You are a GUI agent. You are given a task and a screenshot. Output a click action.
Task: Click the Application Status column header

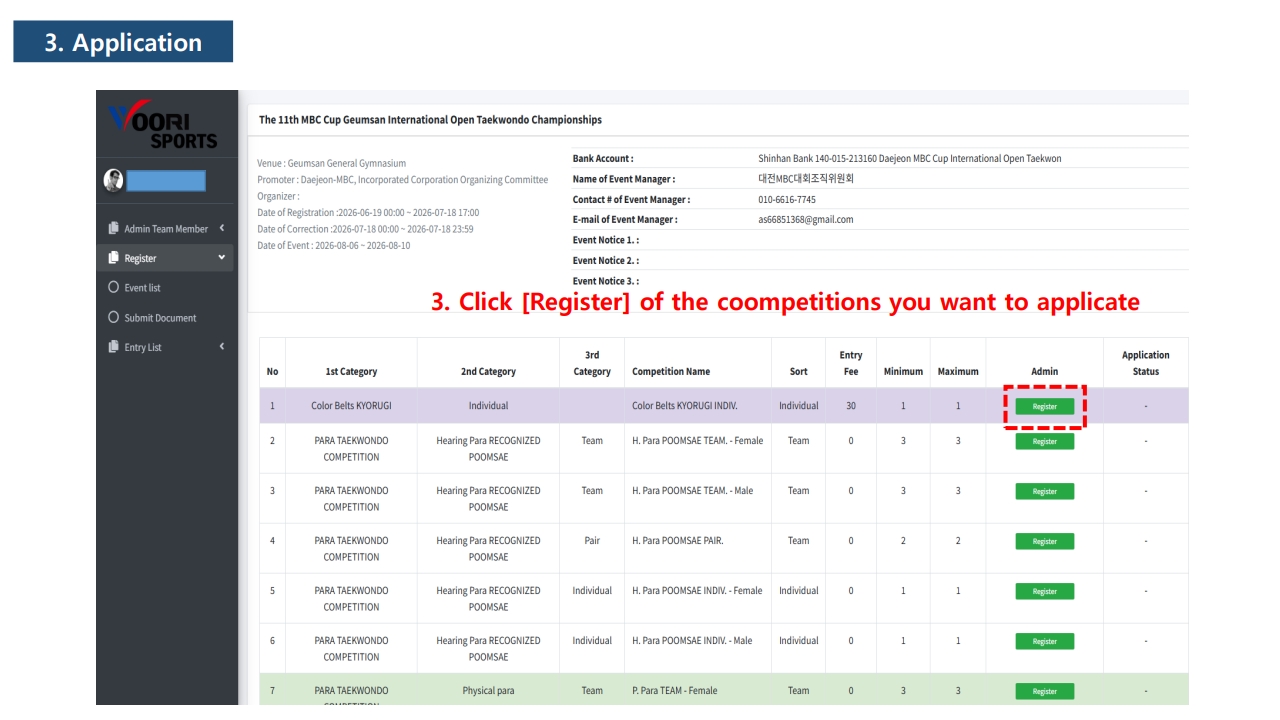pos(1146,363)
